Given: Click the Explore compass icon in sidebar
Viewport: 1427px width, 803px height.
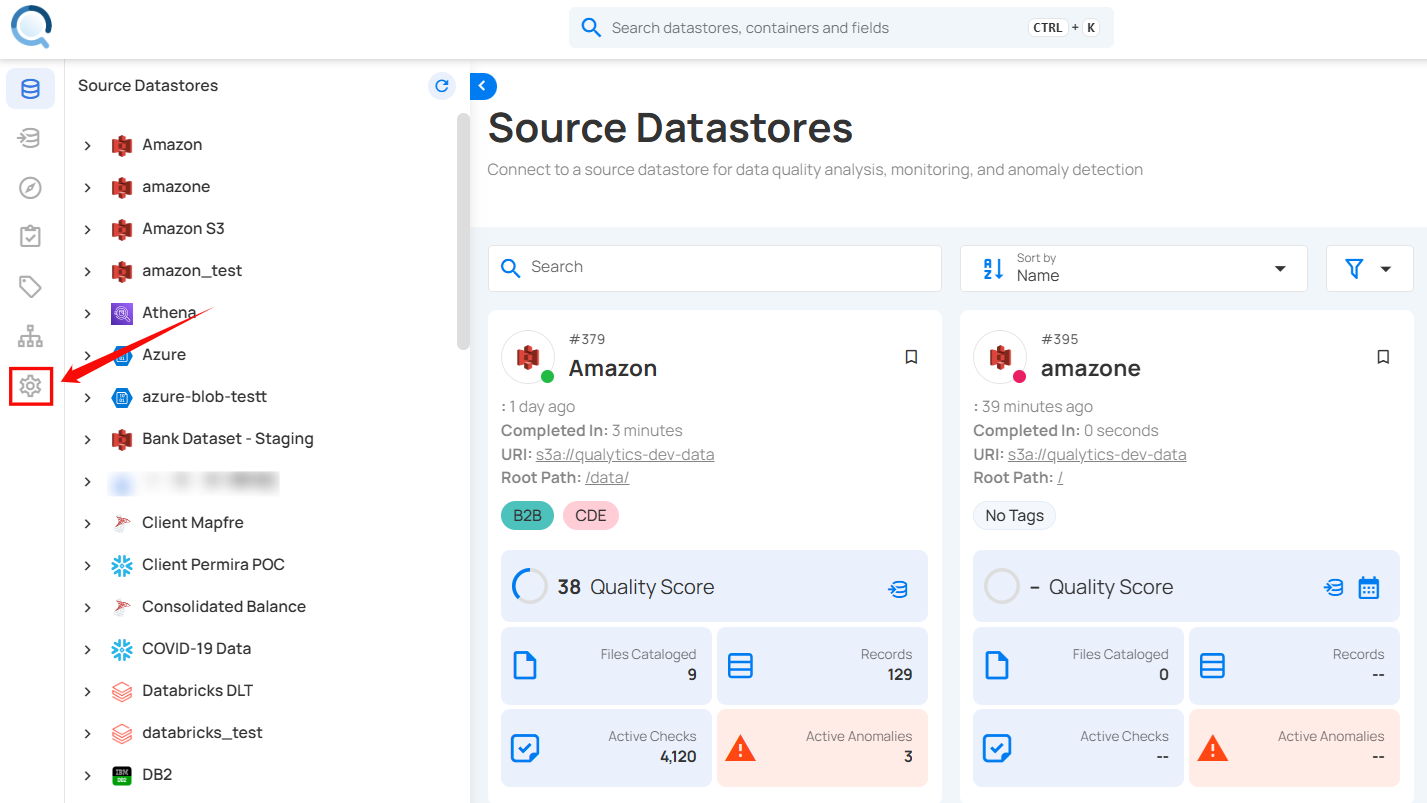Looking at the screenshot, I should 30,188.
